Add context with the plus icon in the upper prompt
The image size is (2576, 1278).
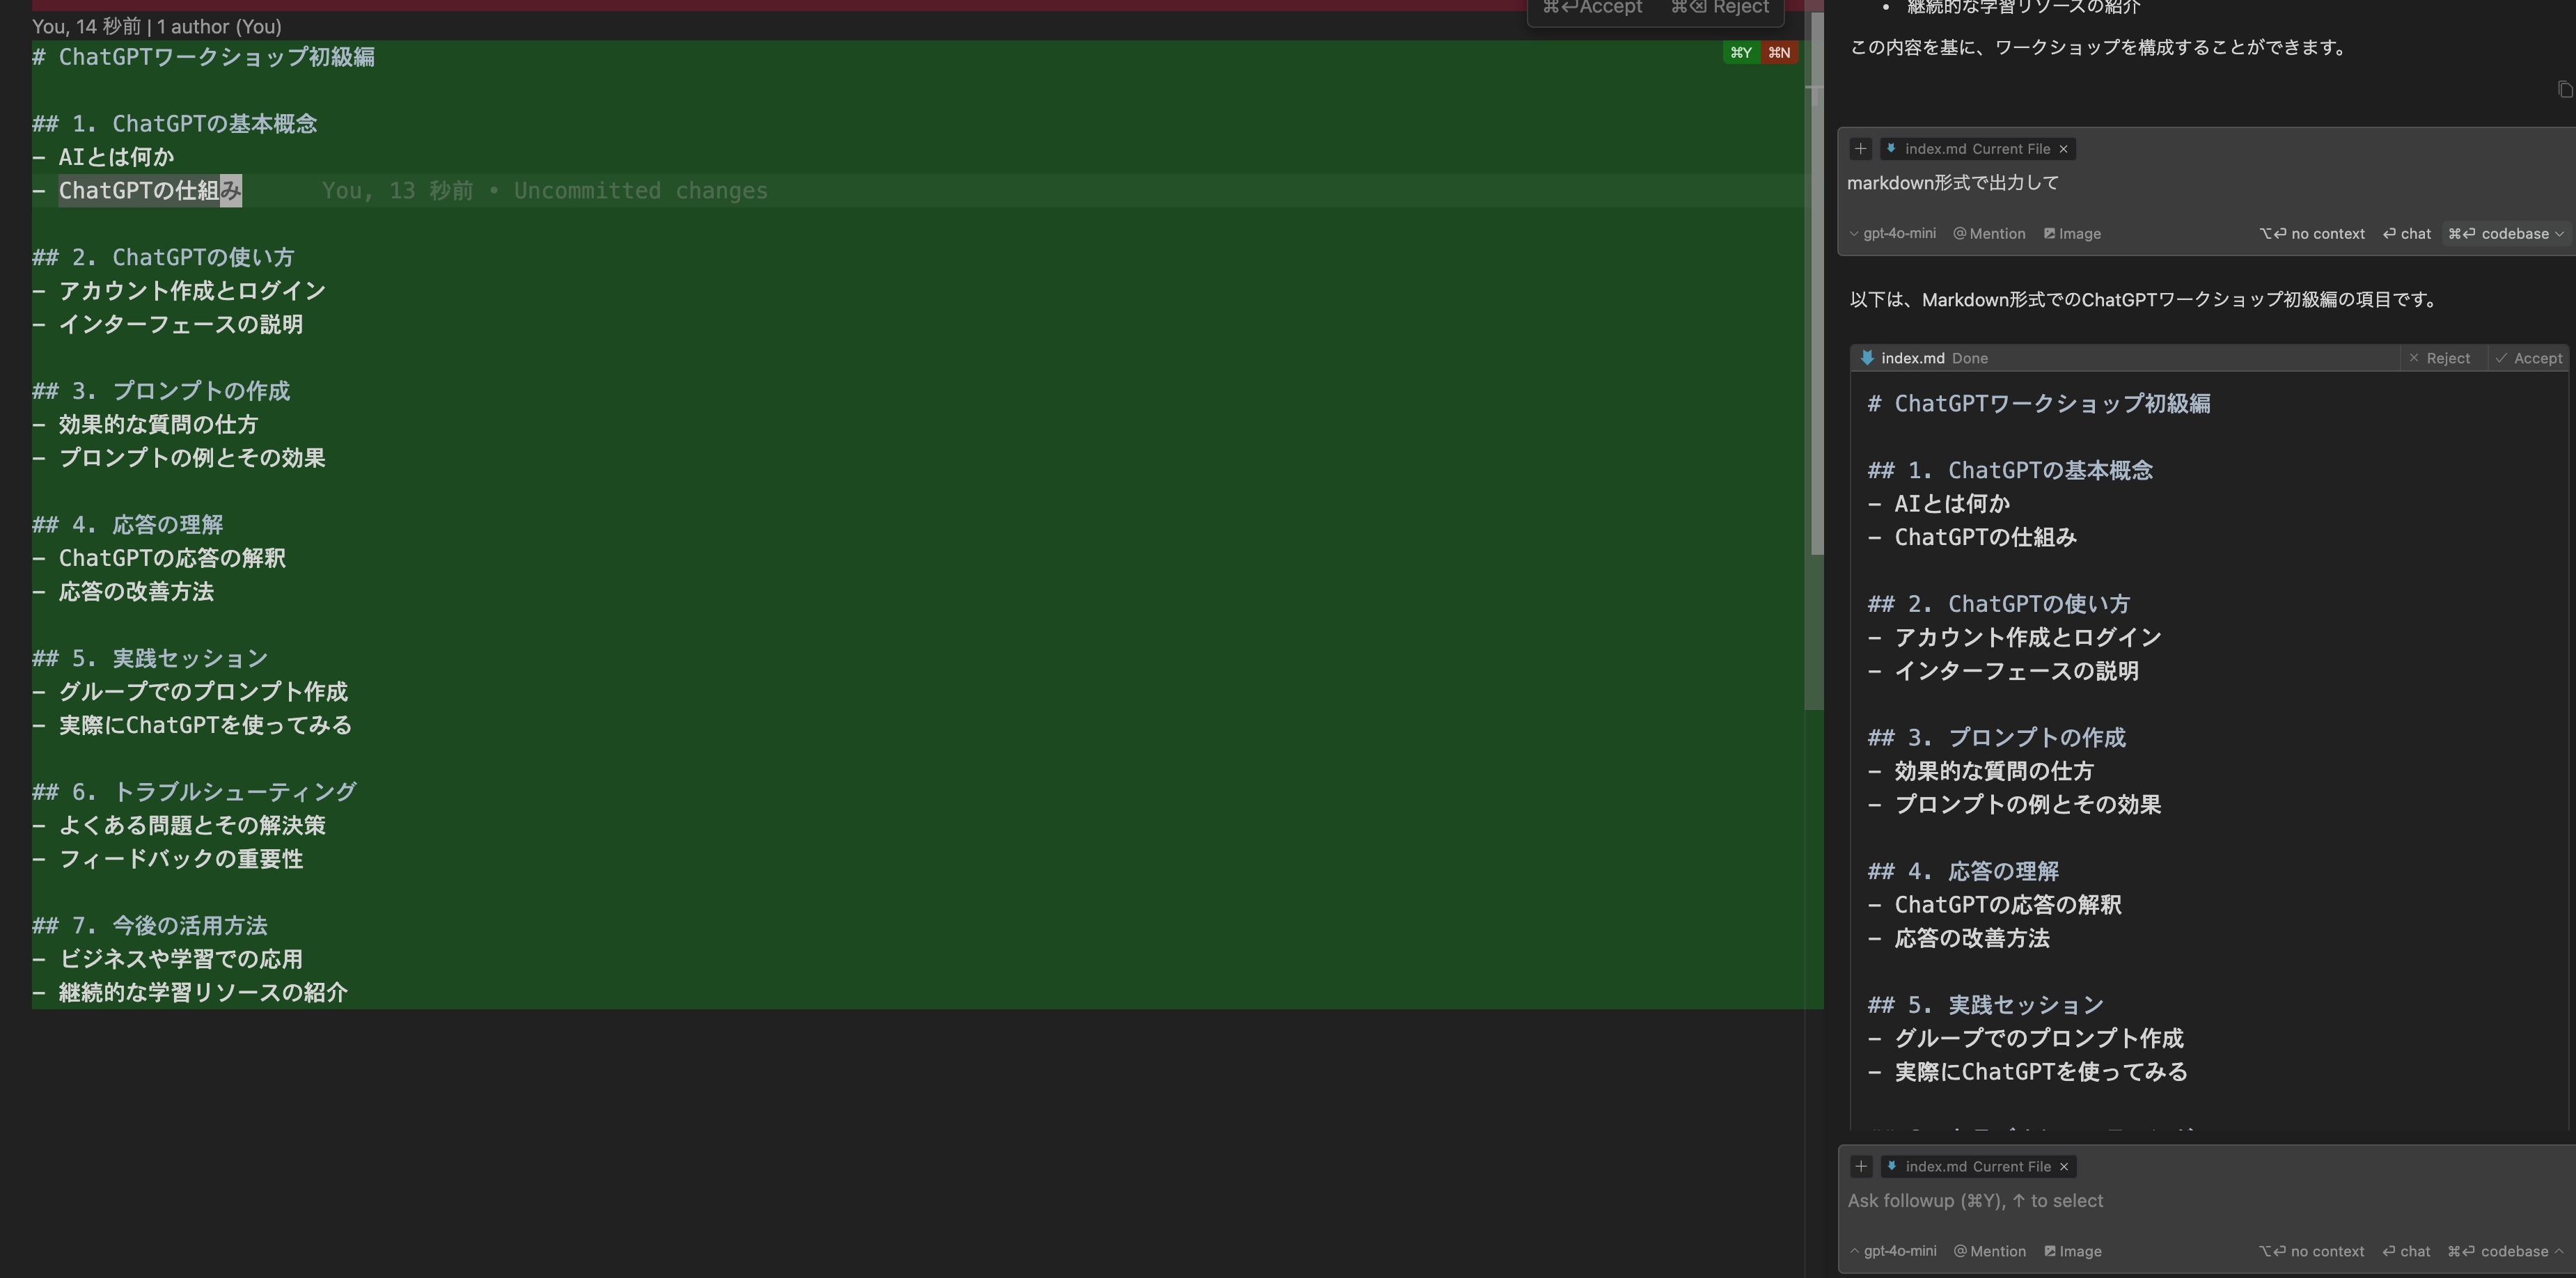click(1860, 149)
